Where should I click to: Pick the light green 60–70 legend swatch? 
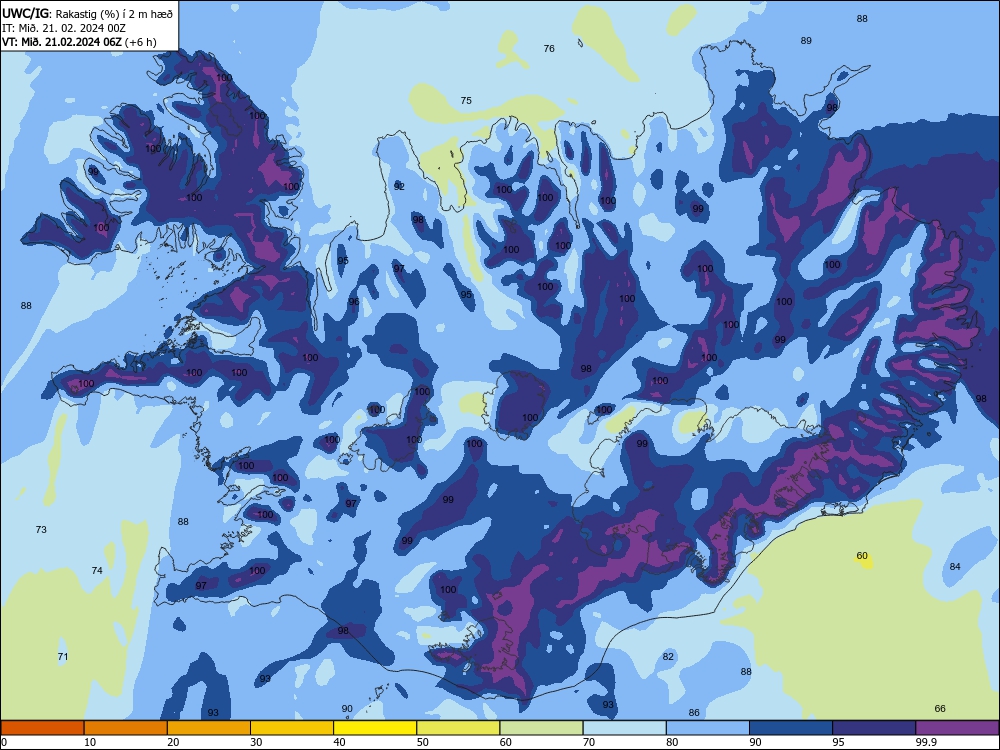click(x=541, y=728)
